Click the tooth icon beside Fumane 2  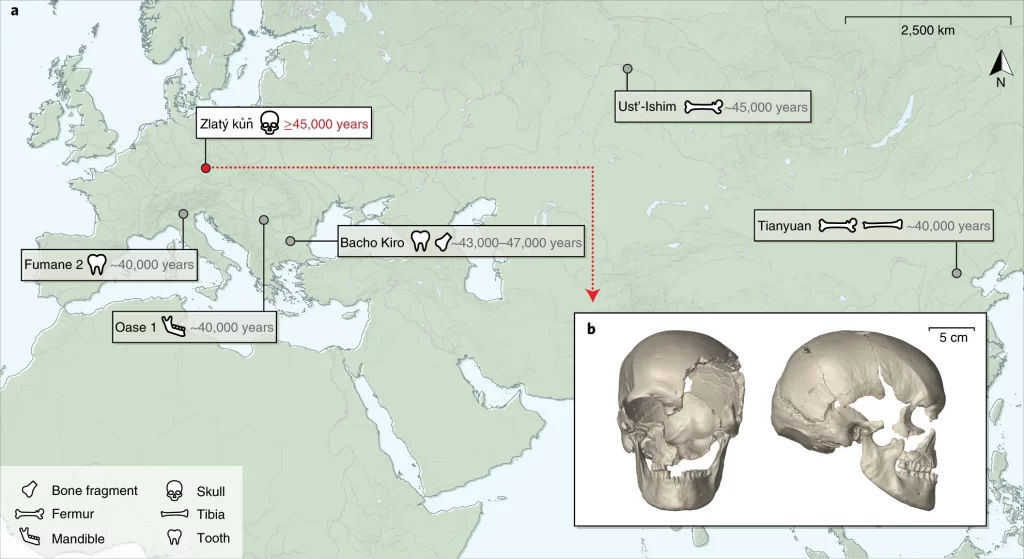tap(97, 265)
